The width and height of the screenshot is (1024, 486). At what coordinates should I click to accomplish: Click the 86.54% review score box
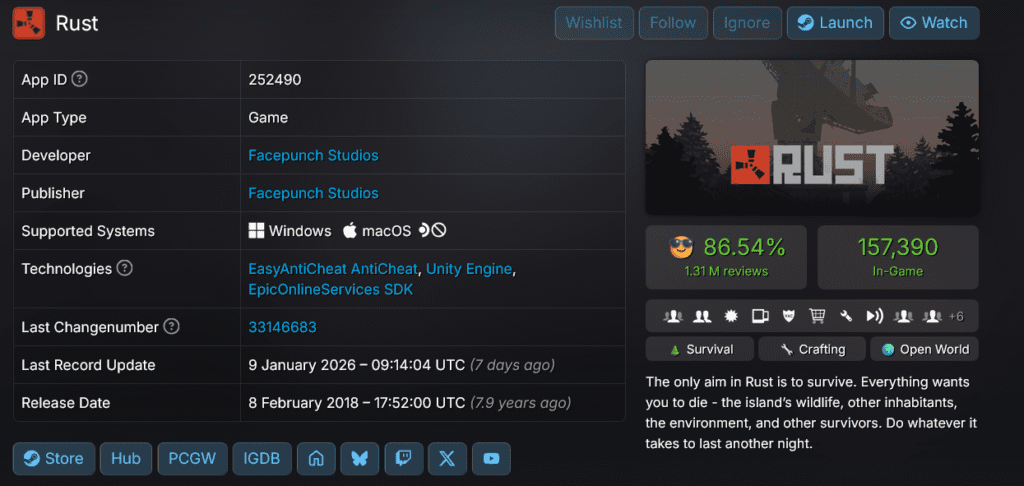click(x=726, y=257)
